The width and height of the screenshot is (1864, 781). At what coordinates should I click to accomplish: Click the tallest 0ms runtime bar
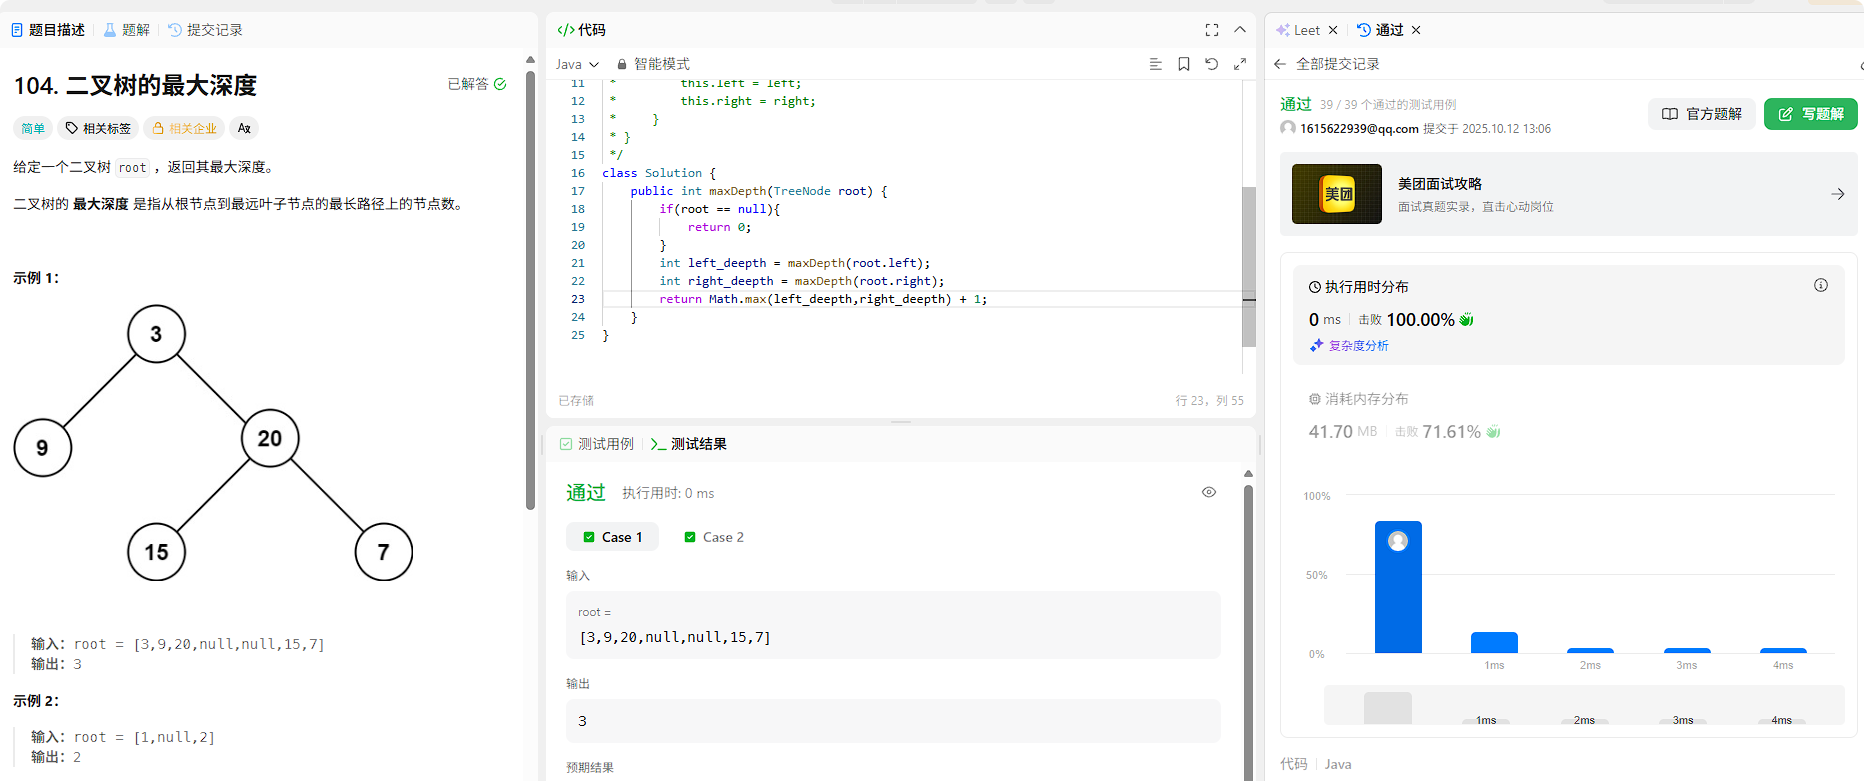(x=1398, y=587)
